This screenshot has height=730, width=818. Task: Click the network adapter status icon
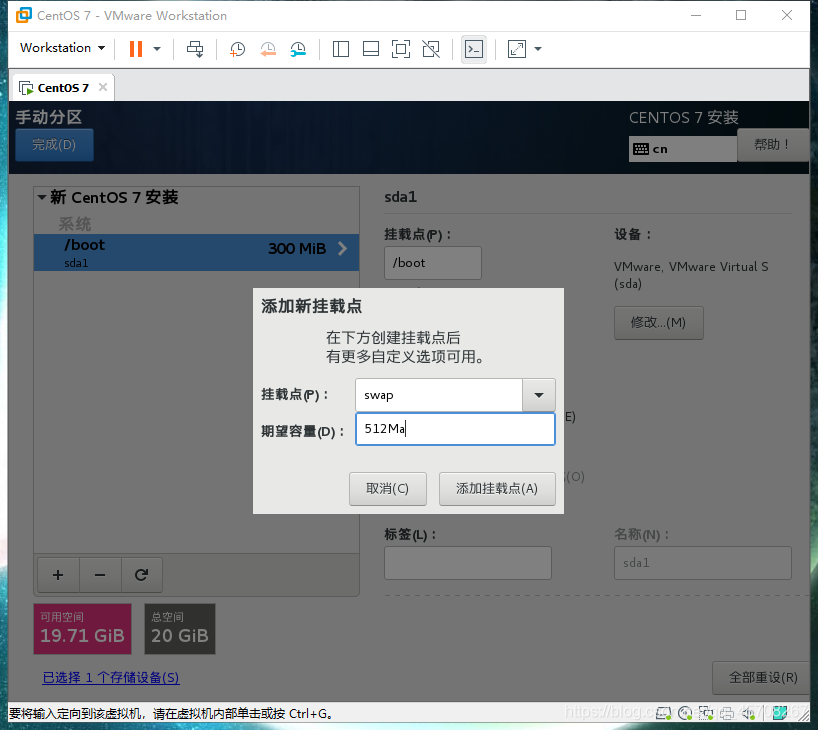pyautogui.click(x=706, y=713)
